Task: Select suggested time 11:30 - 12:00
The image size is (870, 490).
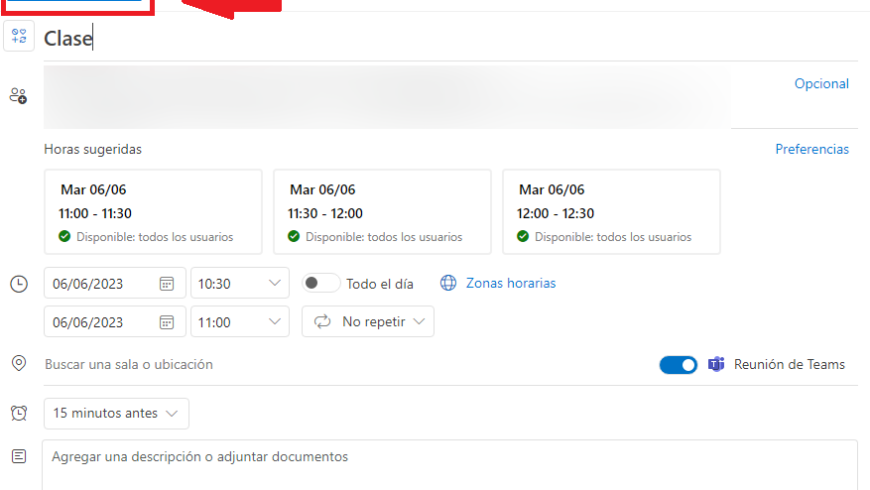Action: point(382,212)
